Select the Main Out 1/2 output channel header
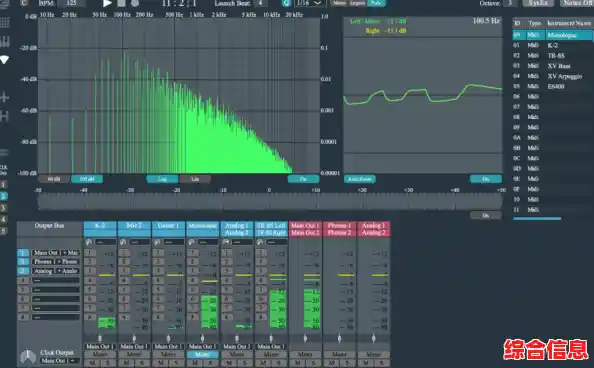This screenshot has width=594, height=368. (x=305, y=229)
